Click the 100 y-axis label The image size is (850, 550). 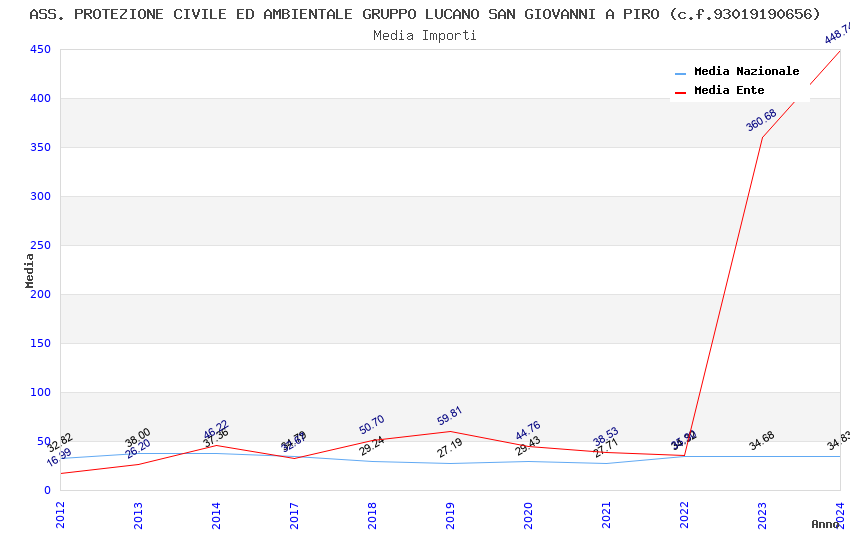coord(41,392)
